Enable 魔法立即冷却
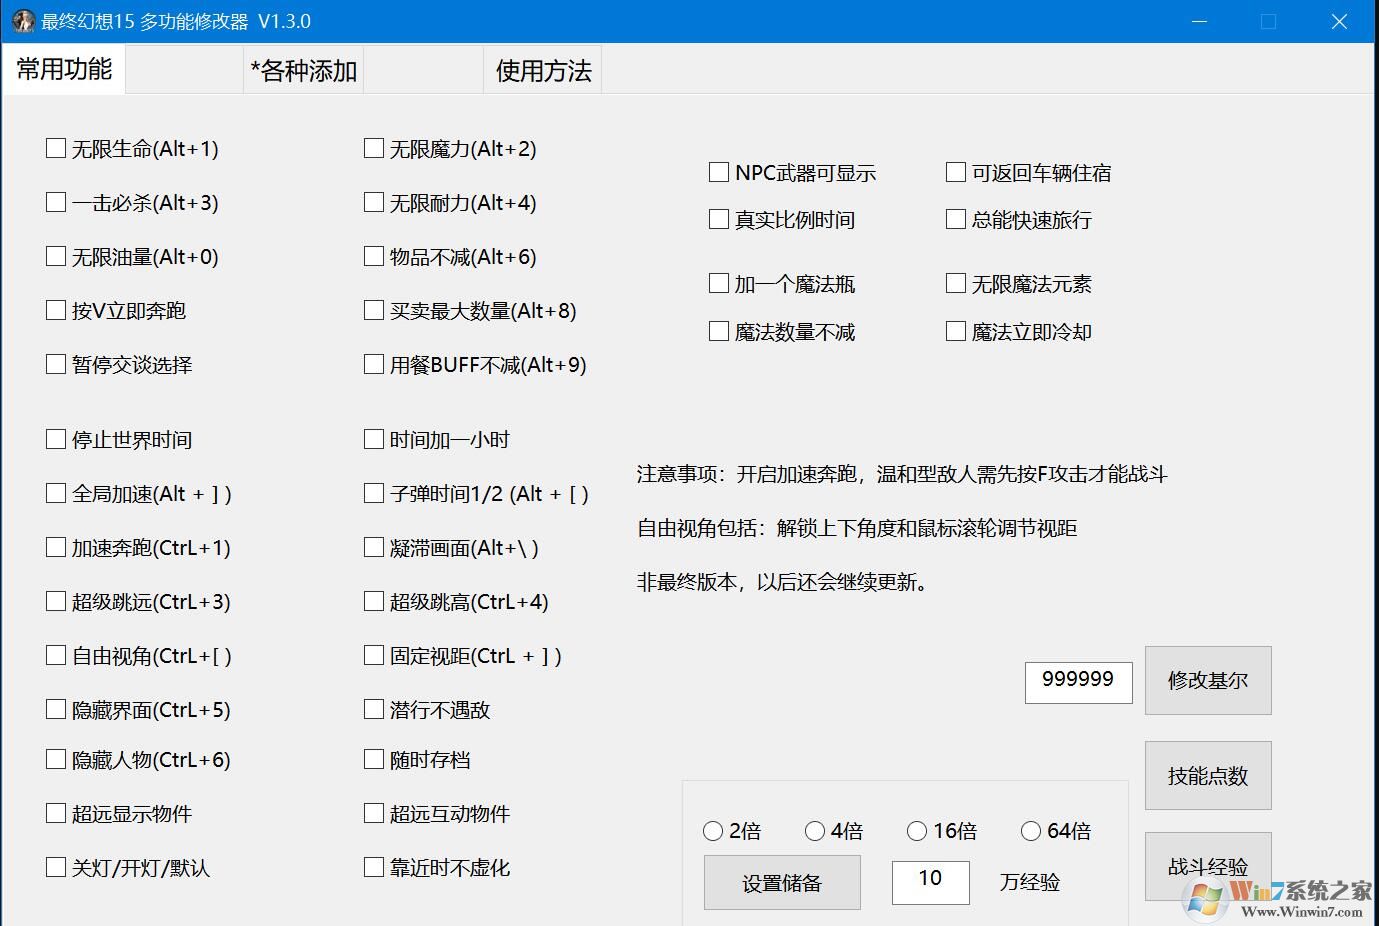The width and height of the screenshot is (1379, 926). click(955, 330)
